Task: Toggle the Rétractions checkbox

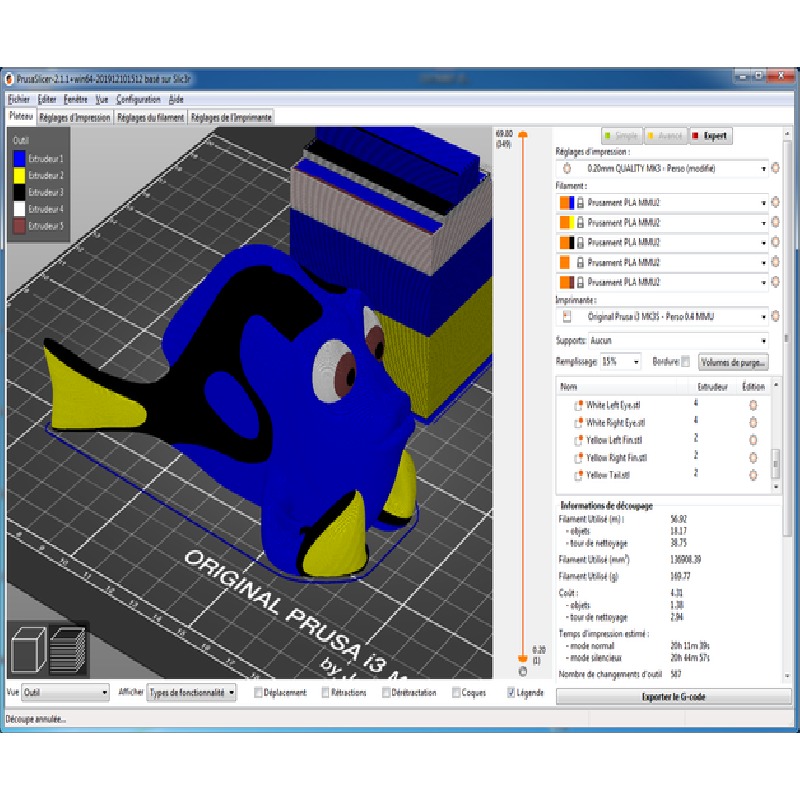Action: (x=326, y=692)
